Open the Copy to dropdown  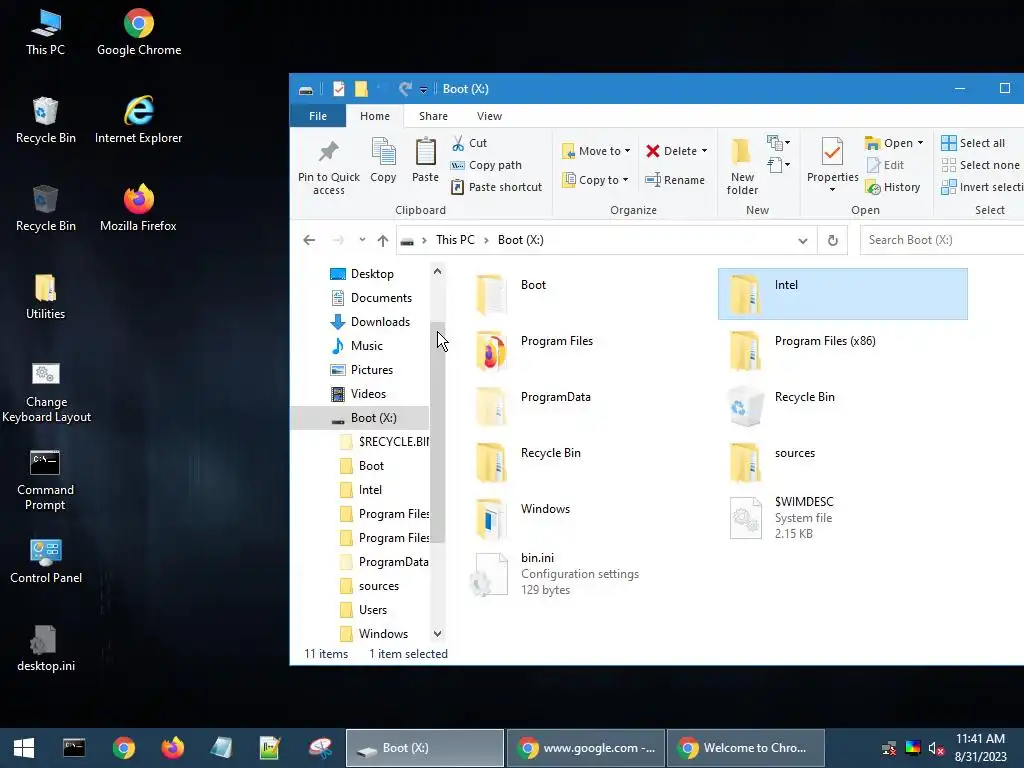(596, 180)
